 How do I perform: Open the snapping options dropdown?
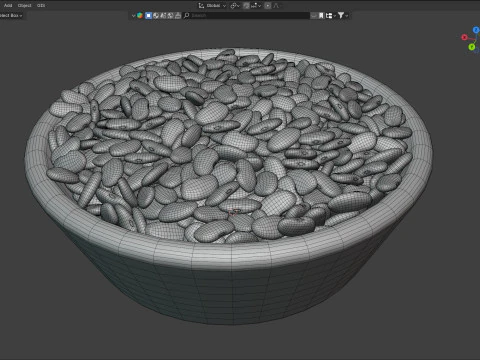(x=256, y=6)
